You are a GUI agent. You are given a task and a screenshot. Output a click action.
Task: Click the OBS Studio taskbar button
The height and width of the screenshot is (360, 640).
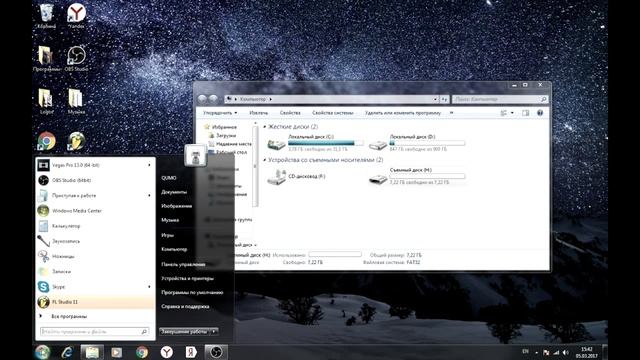pyautogui.click(x=216, y=352)
